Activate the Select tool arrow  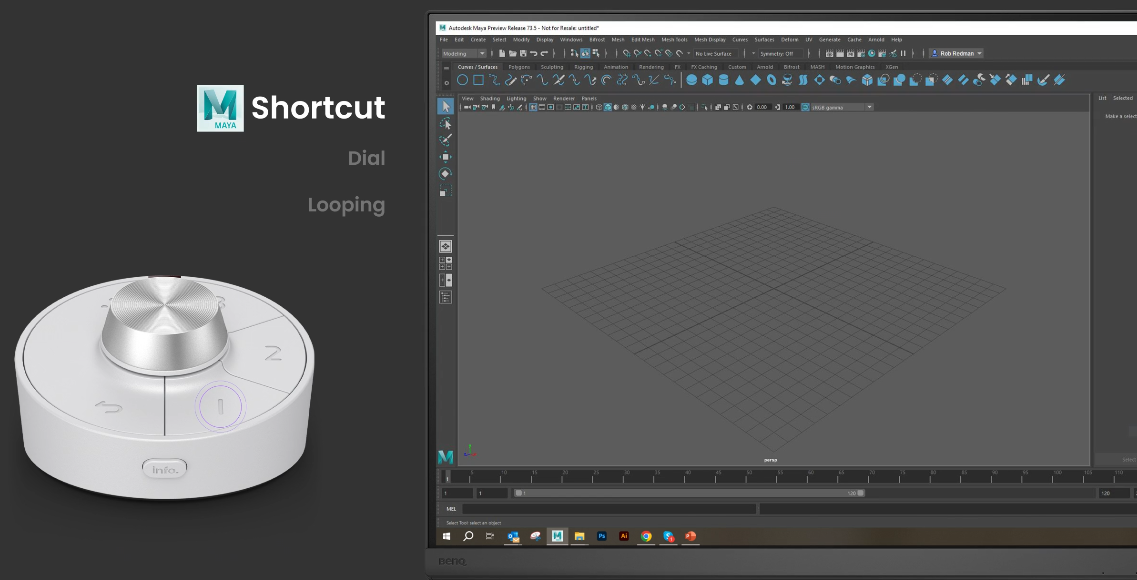pos(445,106)
